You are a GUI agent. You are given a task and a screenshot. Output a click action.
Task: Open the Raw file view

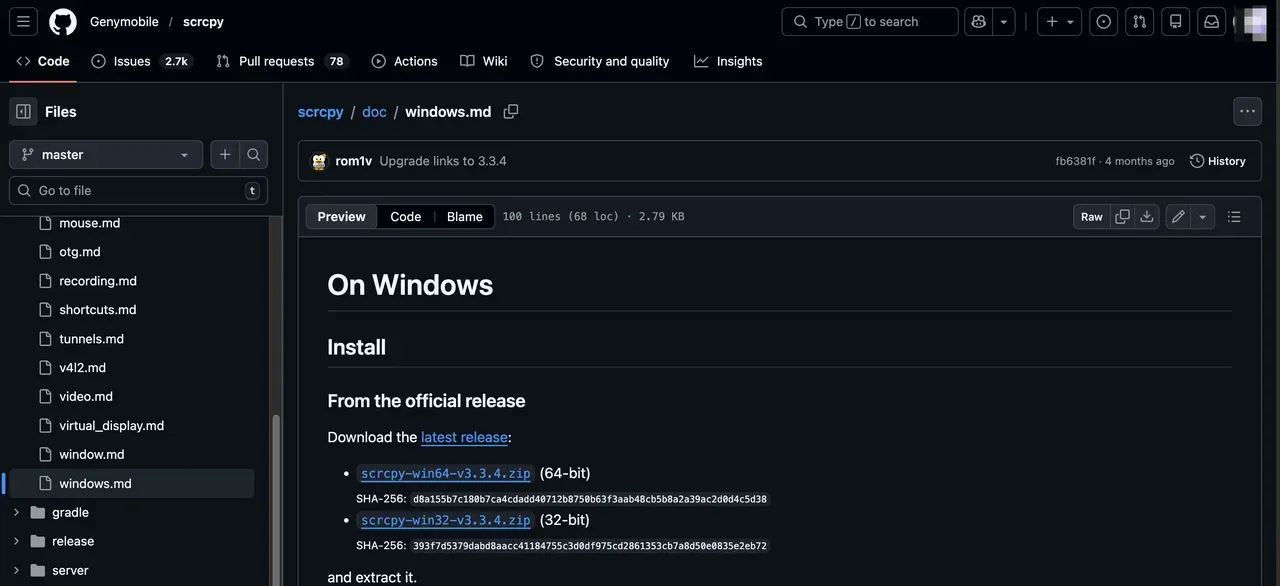pos(1092,217)
